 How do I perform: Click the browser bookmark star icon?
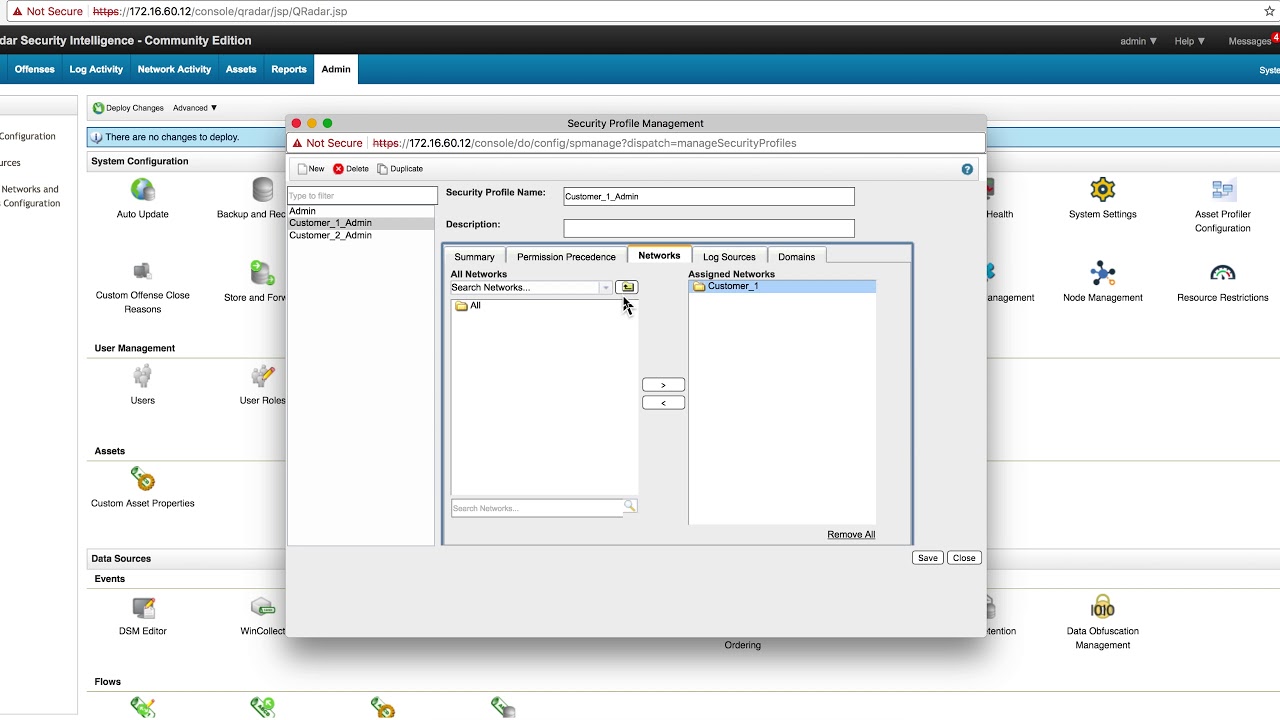click(x=1269, y=11)
